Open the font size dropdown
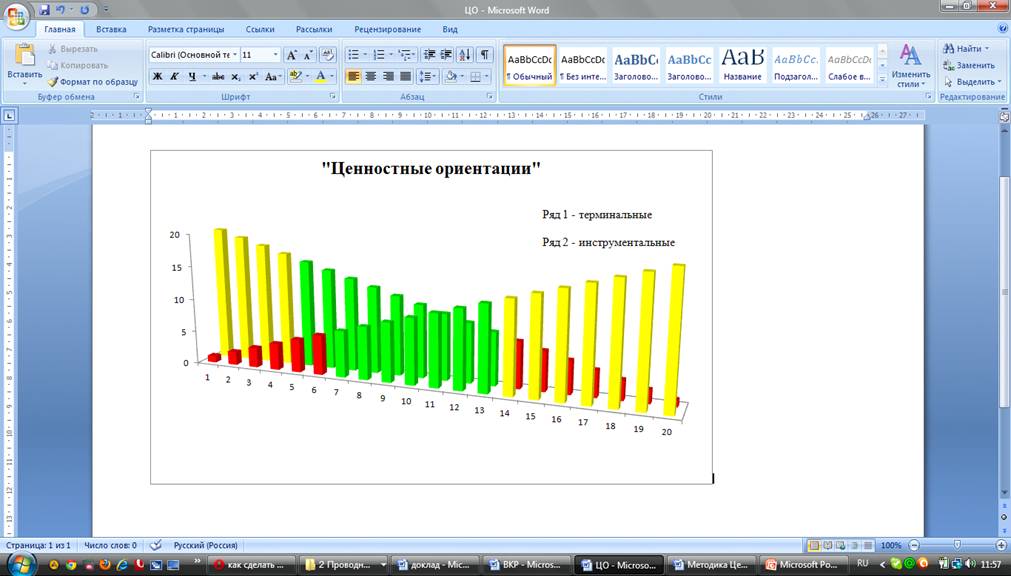The image size is (1011, 576). point(277,55)
